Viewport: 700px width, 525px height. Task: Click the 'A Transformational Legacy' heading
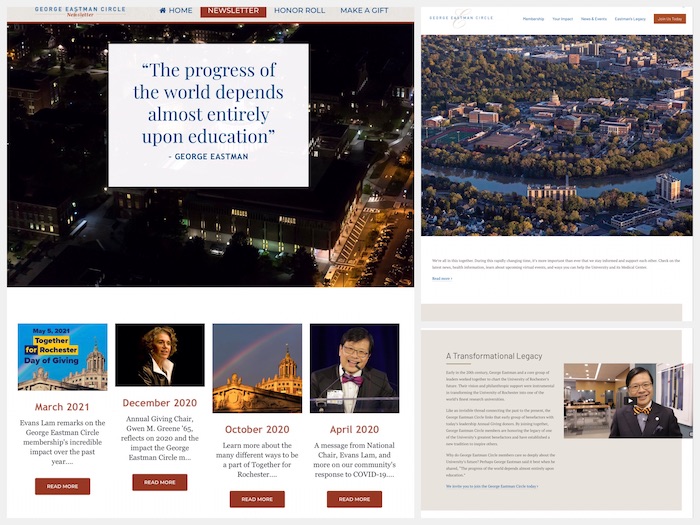(494, 356)
